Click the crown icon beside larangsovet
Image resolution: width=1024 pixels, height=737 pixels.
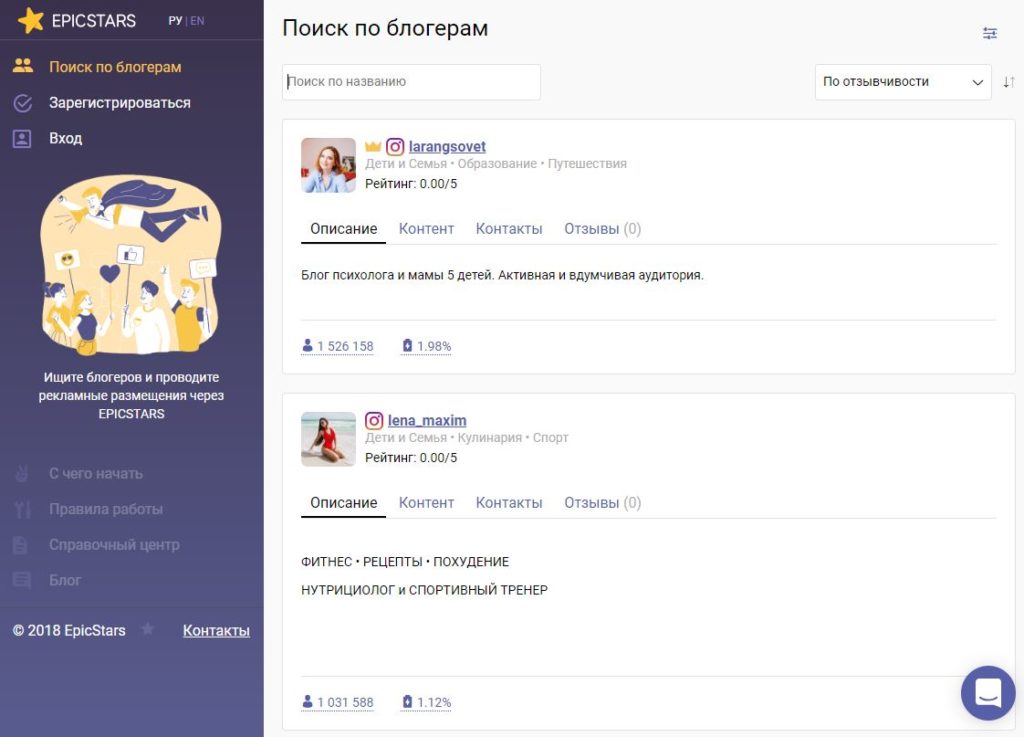(373, 146)
